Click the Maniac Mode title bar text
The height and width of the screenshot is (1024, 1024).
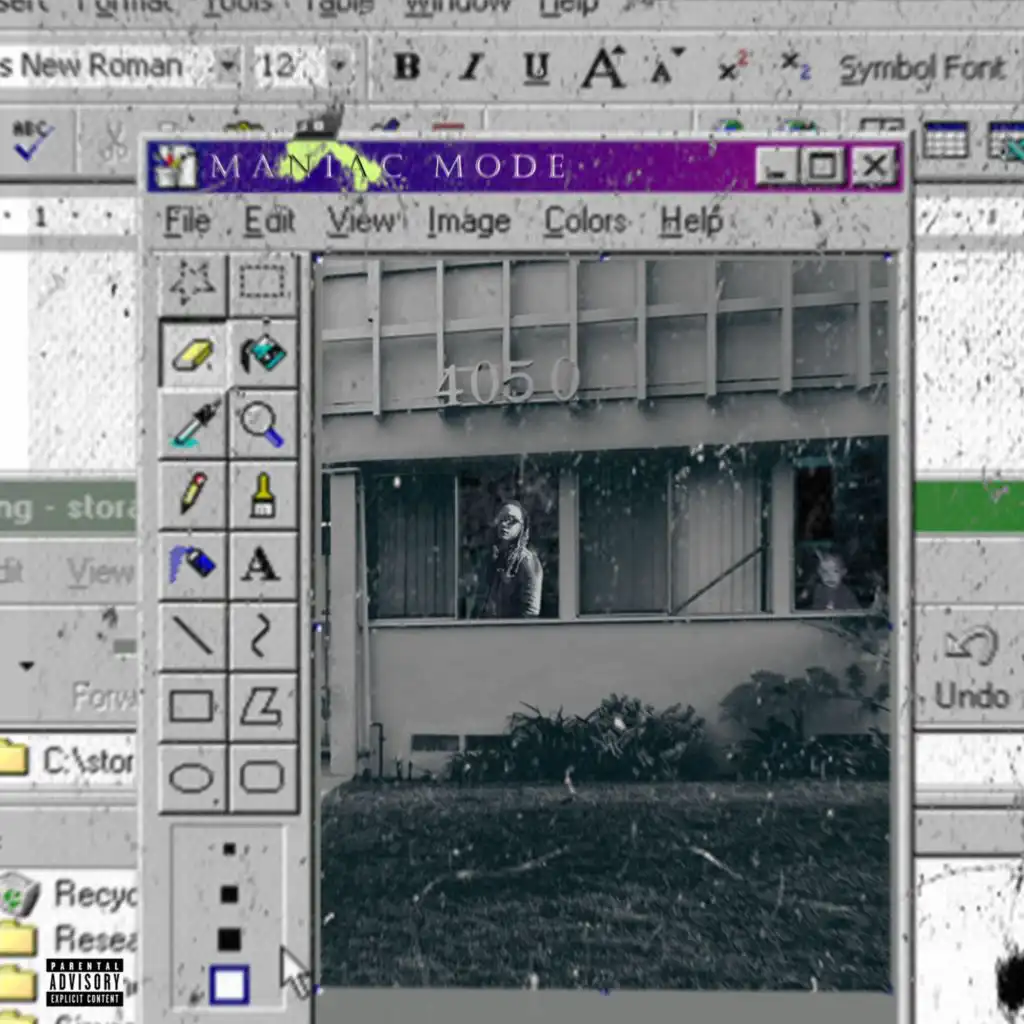[x=388, y=166]
